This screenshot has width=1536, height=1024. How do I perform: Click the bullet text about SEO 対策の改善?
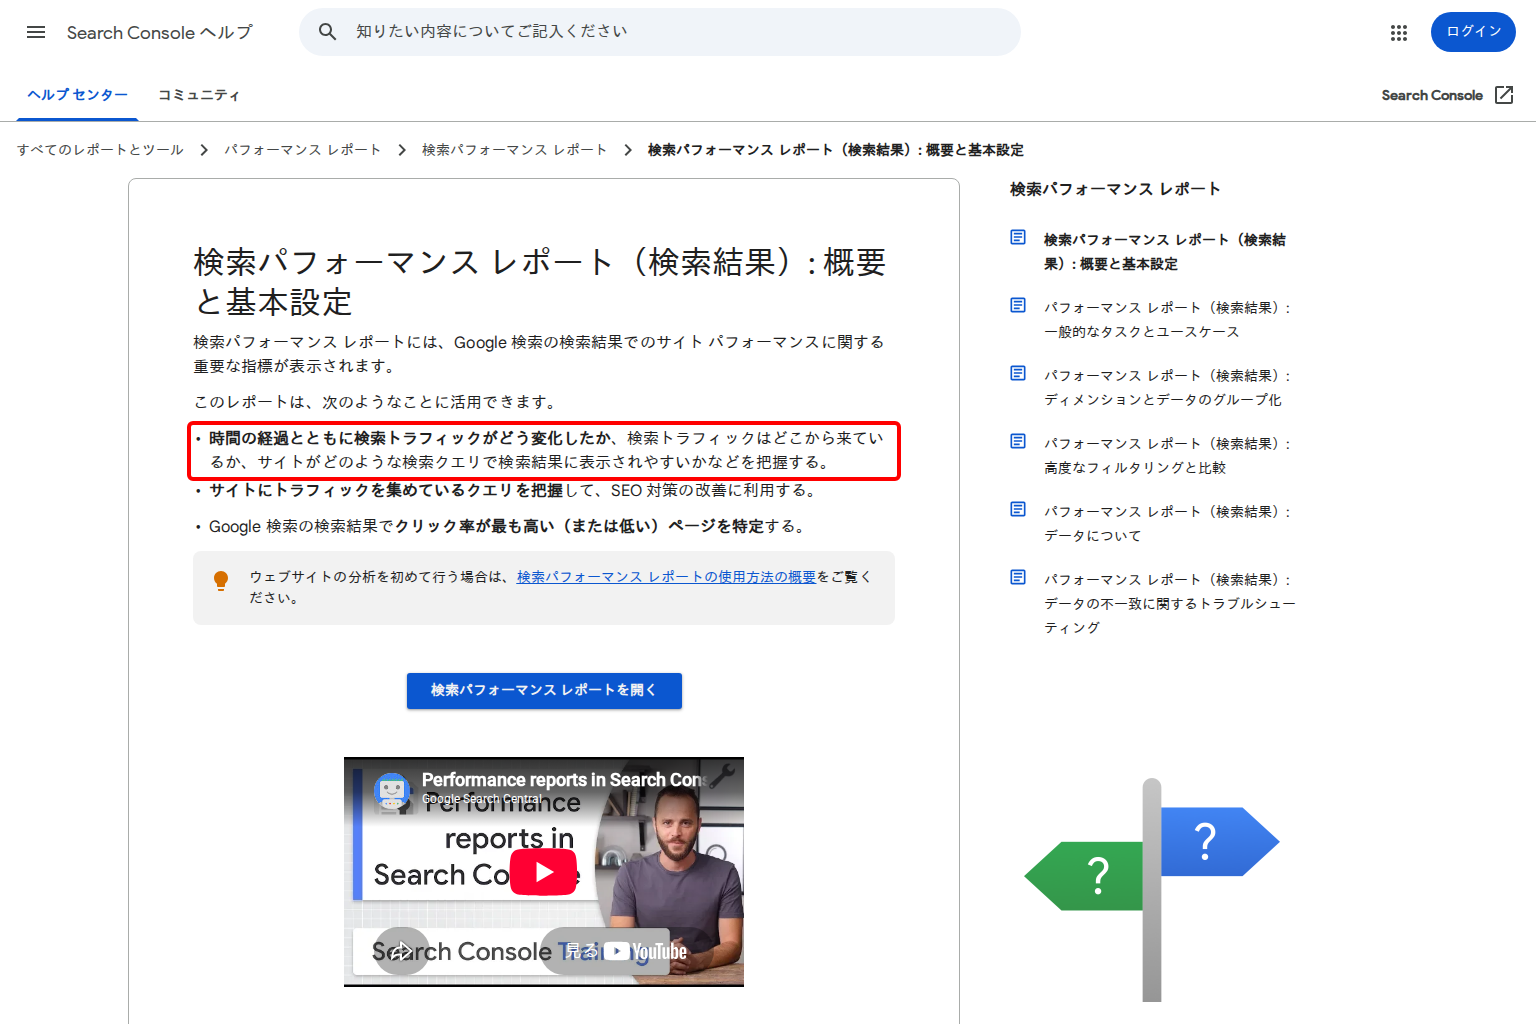[x=514, y=490]
